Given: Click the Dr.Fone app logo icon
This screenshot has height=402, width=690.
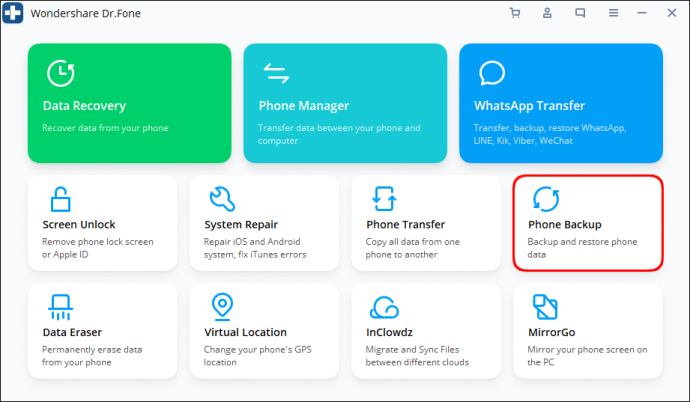Looking at the screenshot, I should click(x=12, y=13).
